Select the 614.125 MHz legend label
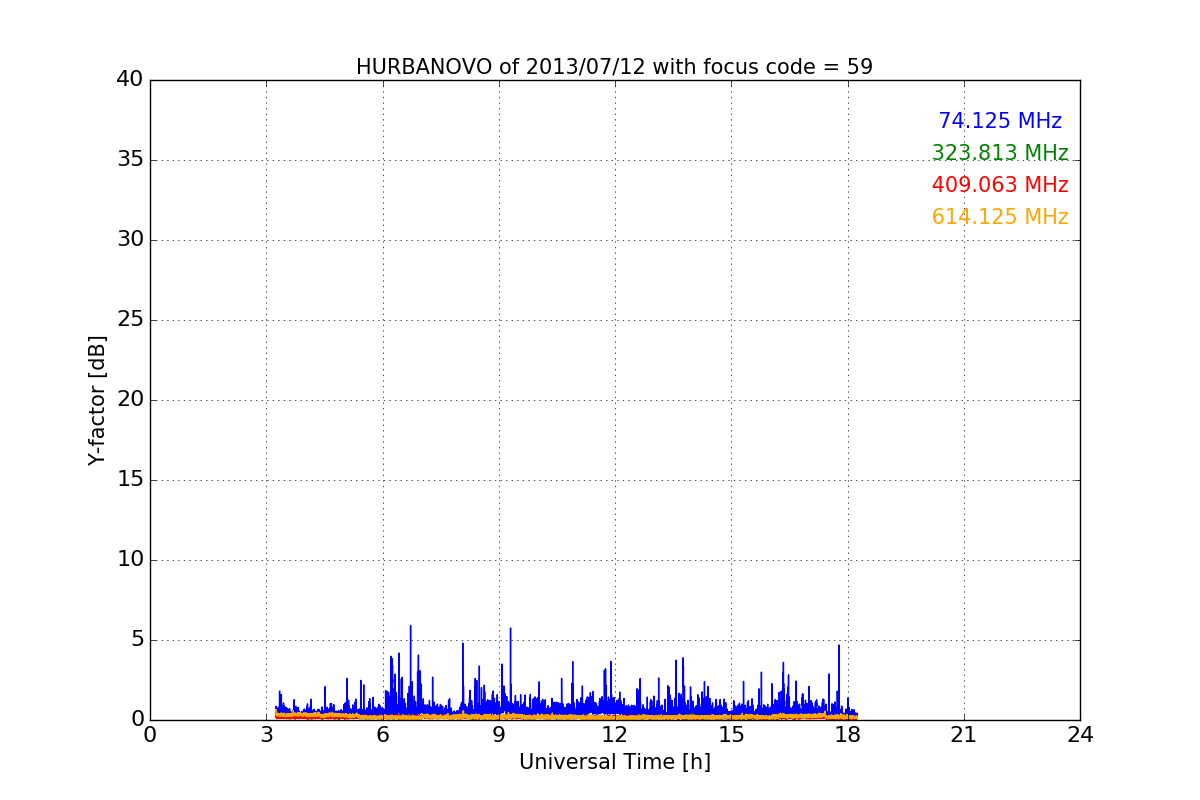The image size is (1200, 800). click(x=1000, y=217)
